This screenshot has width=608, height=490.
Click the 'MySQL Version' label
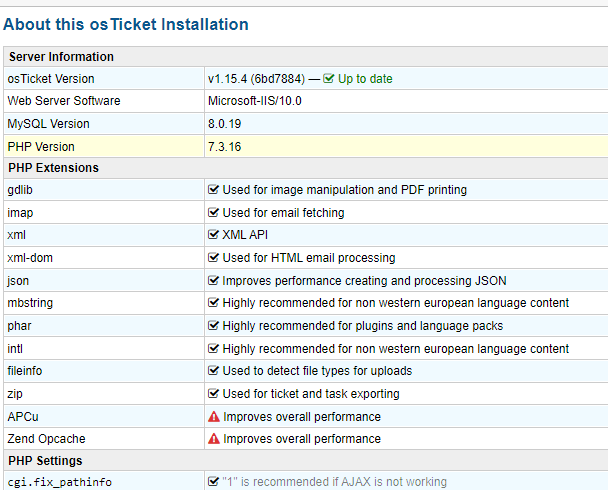(48, 124)
